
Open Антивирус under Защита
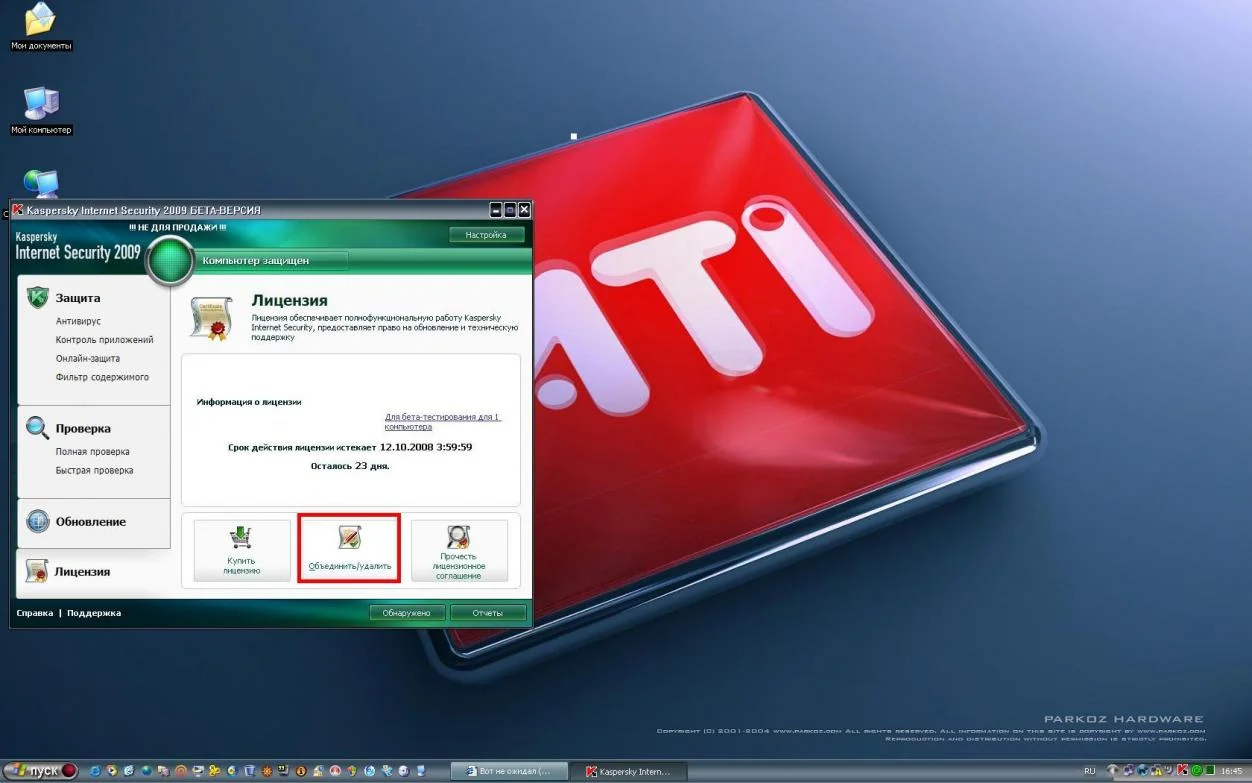click(78, 321)
